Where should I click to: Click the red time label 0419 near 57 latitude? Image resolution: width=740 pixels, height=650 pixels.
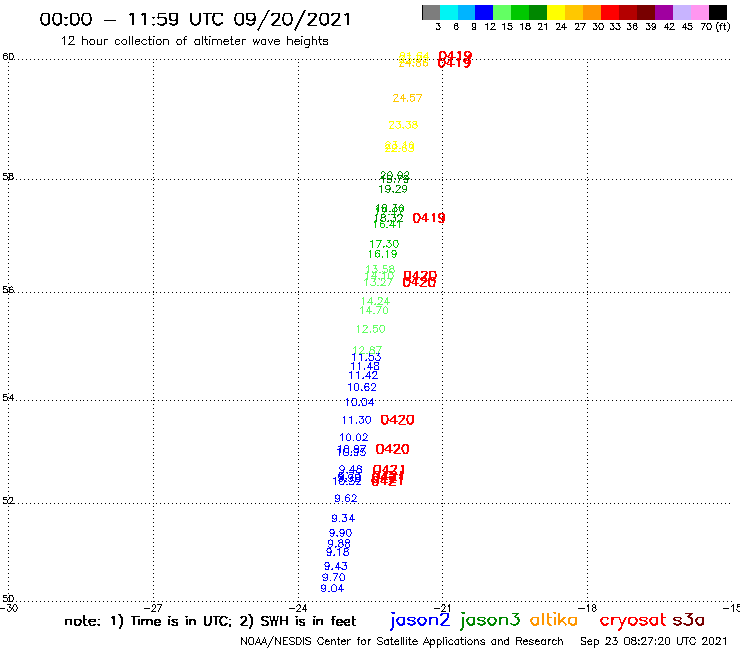pos(429,218)
